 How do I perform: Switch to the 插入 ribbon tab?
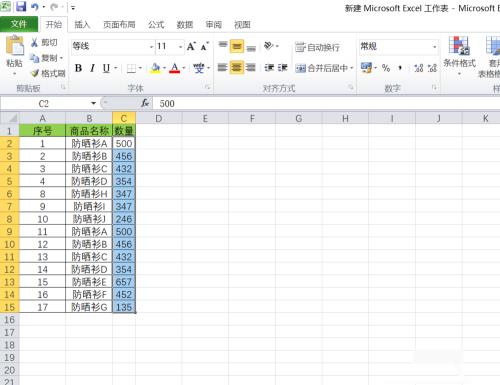coord(82,24)
